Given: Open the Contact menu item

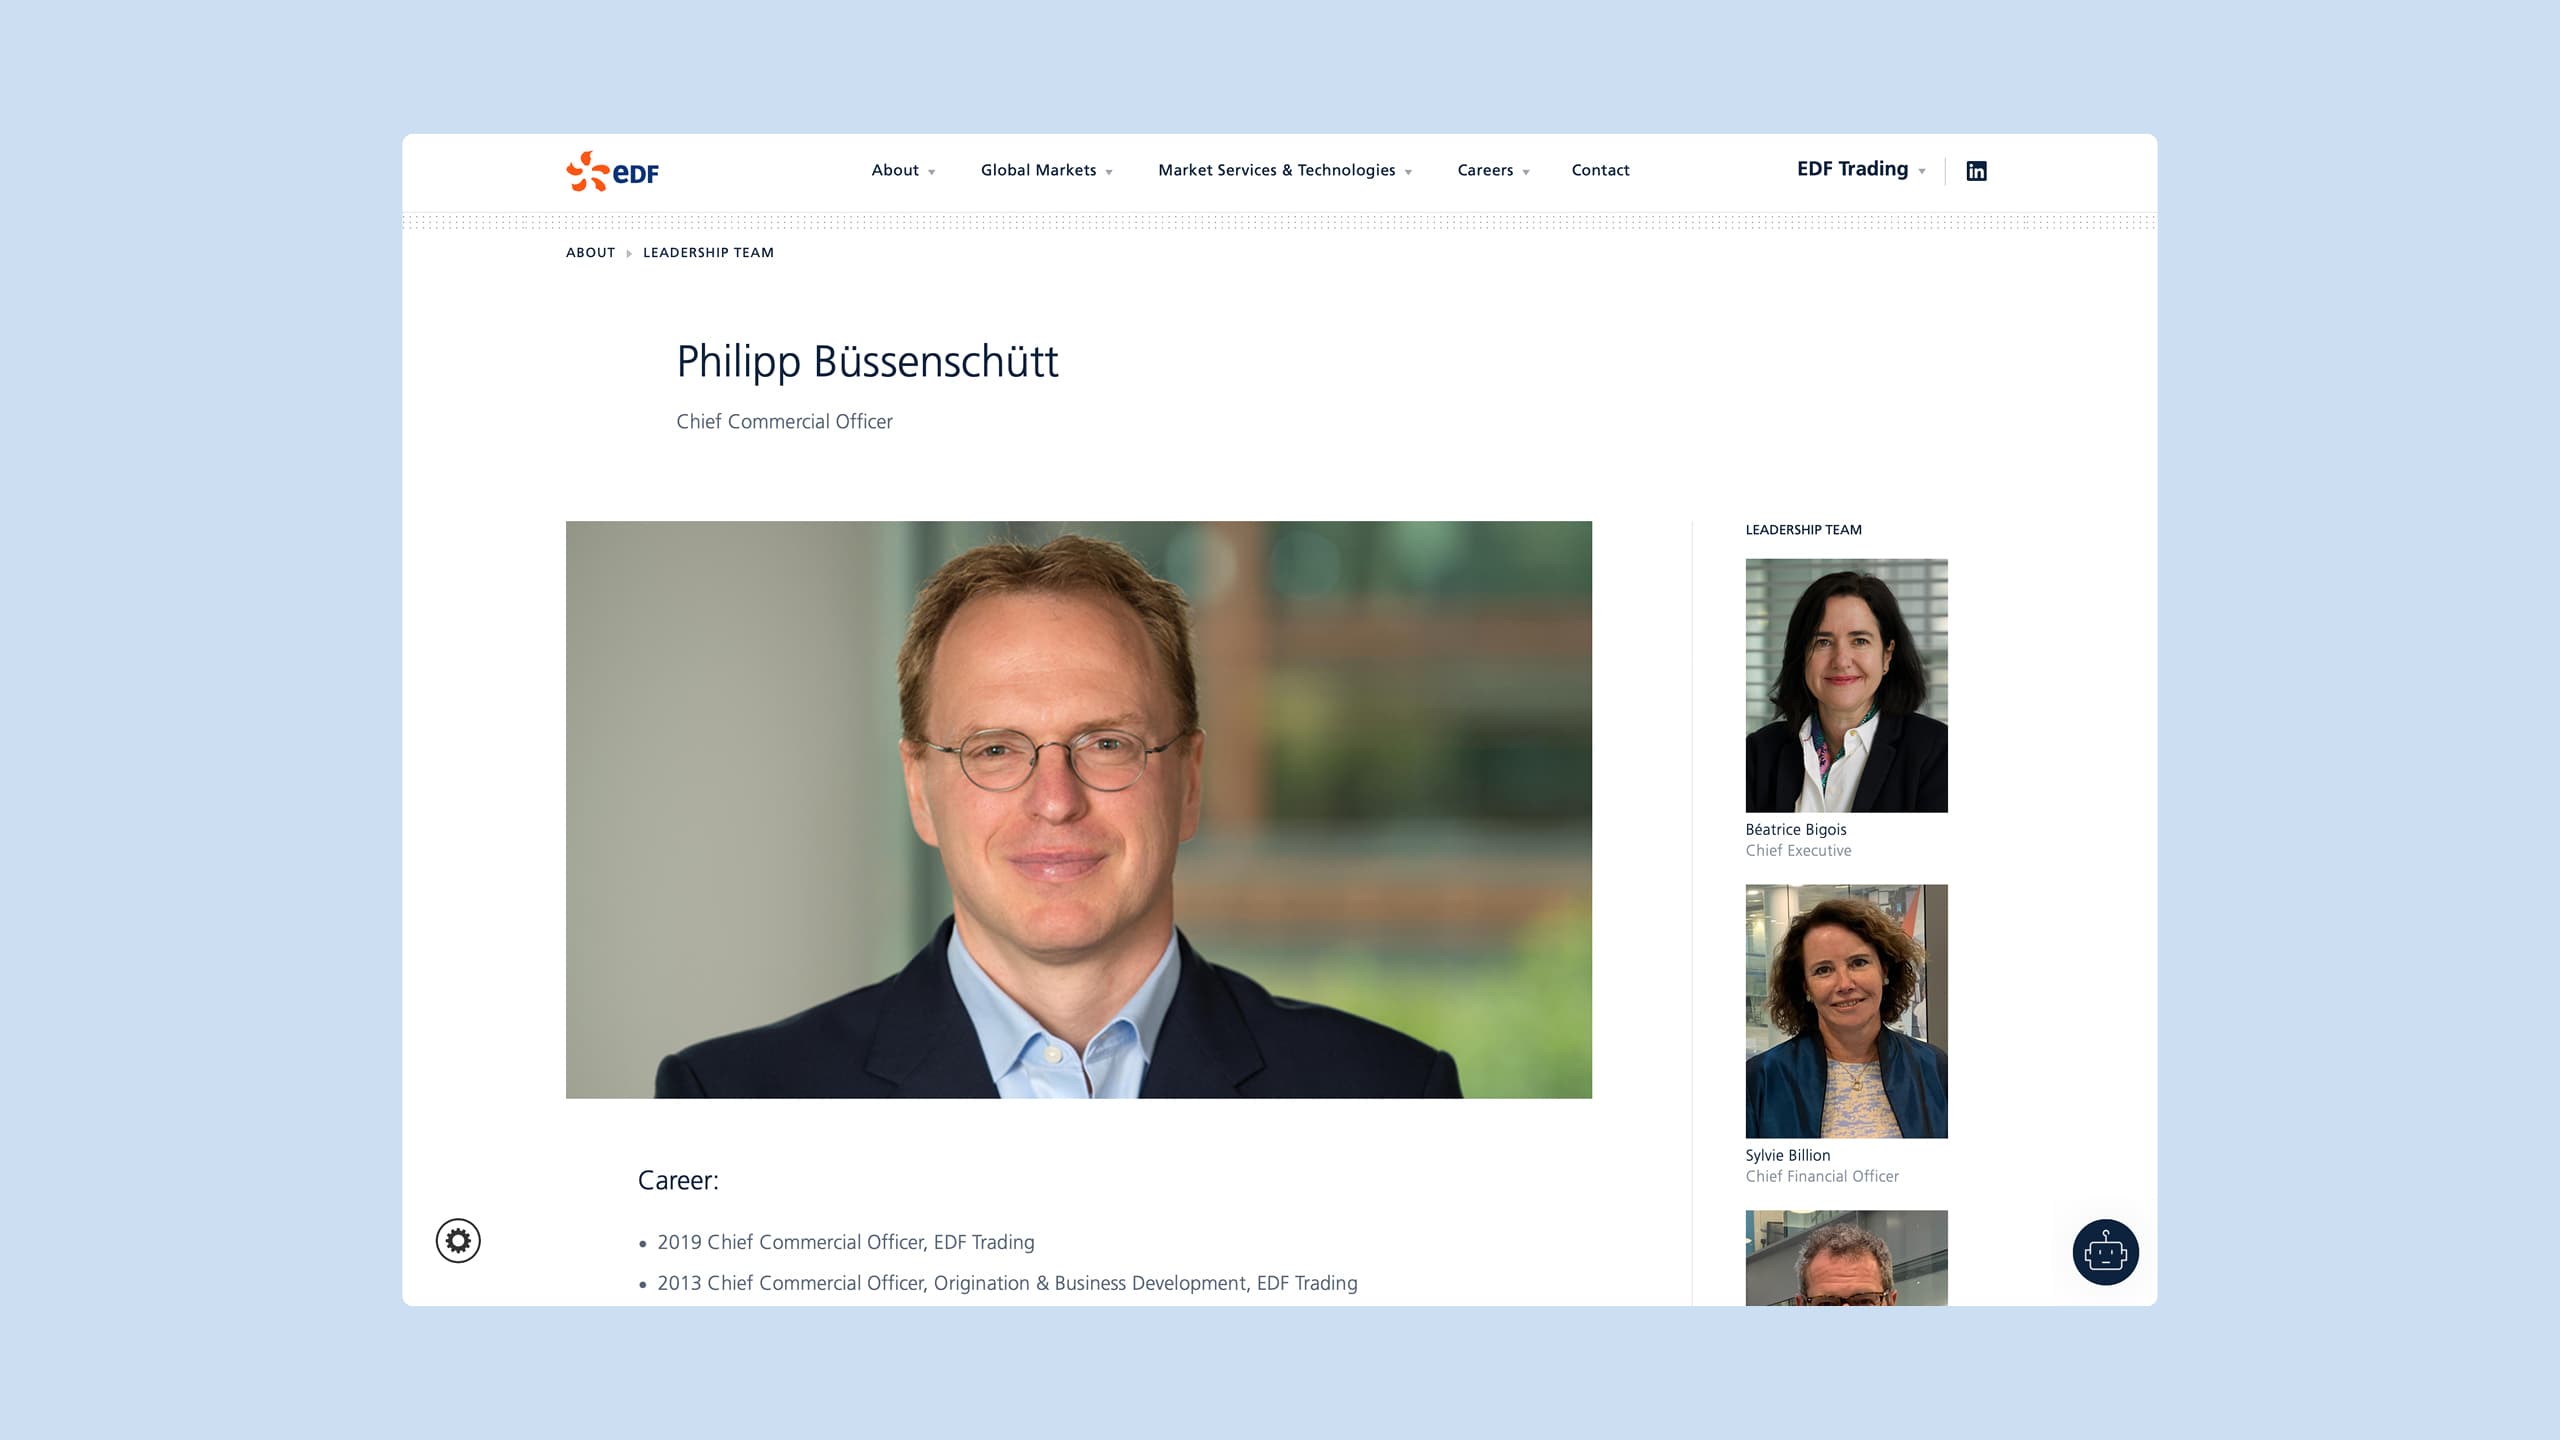Looking at the screenshot, I should point(1600,170).
